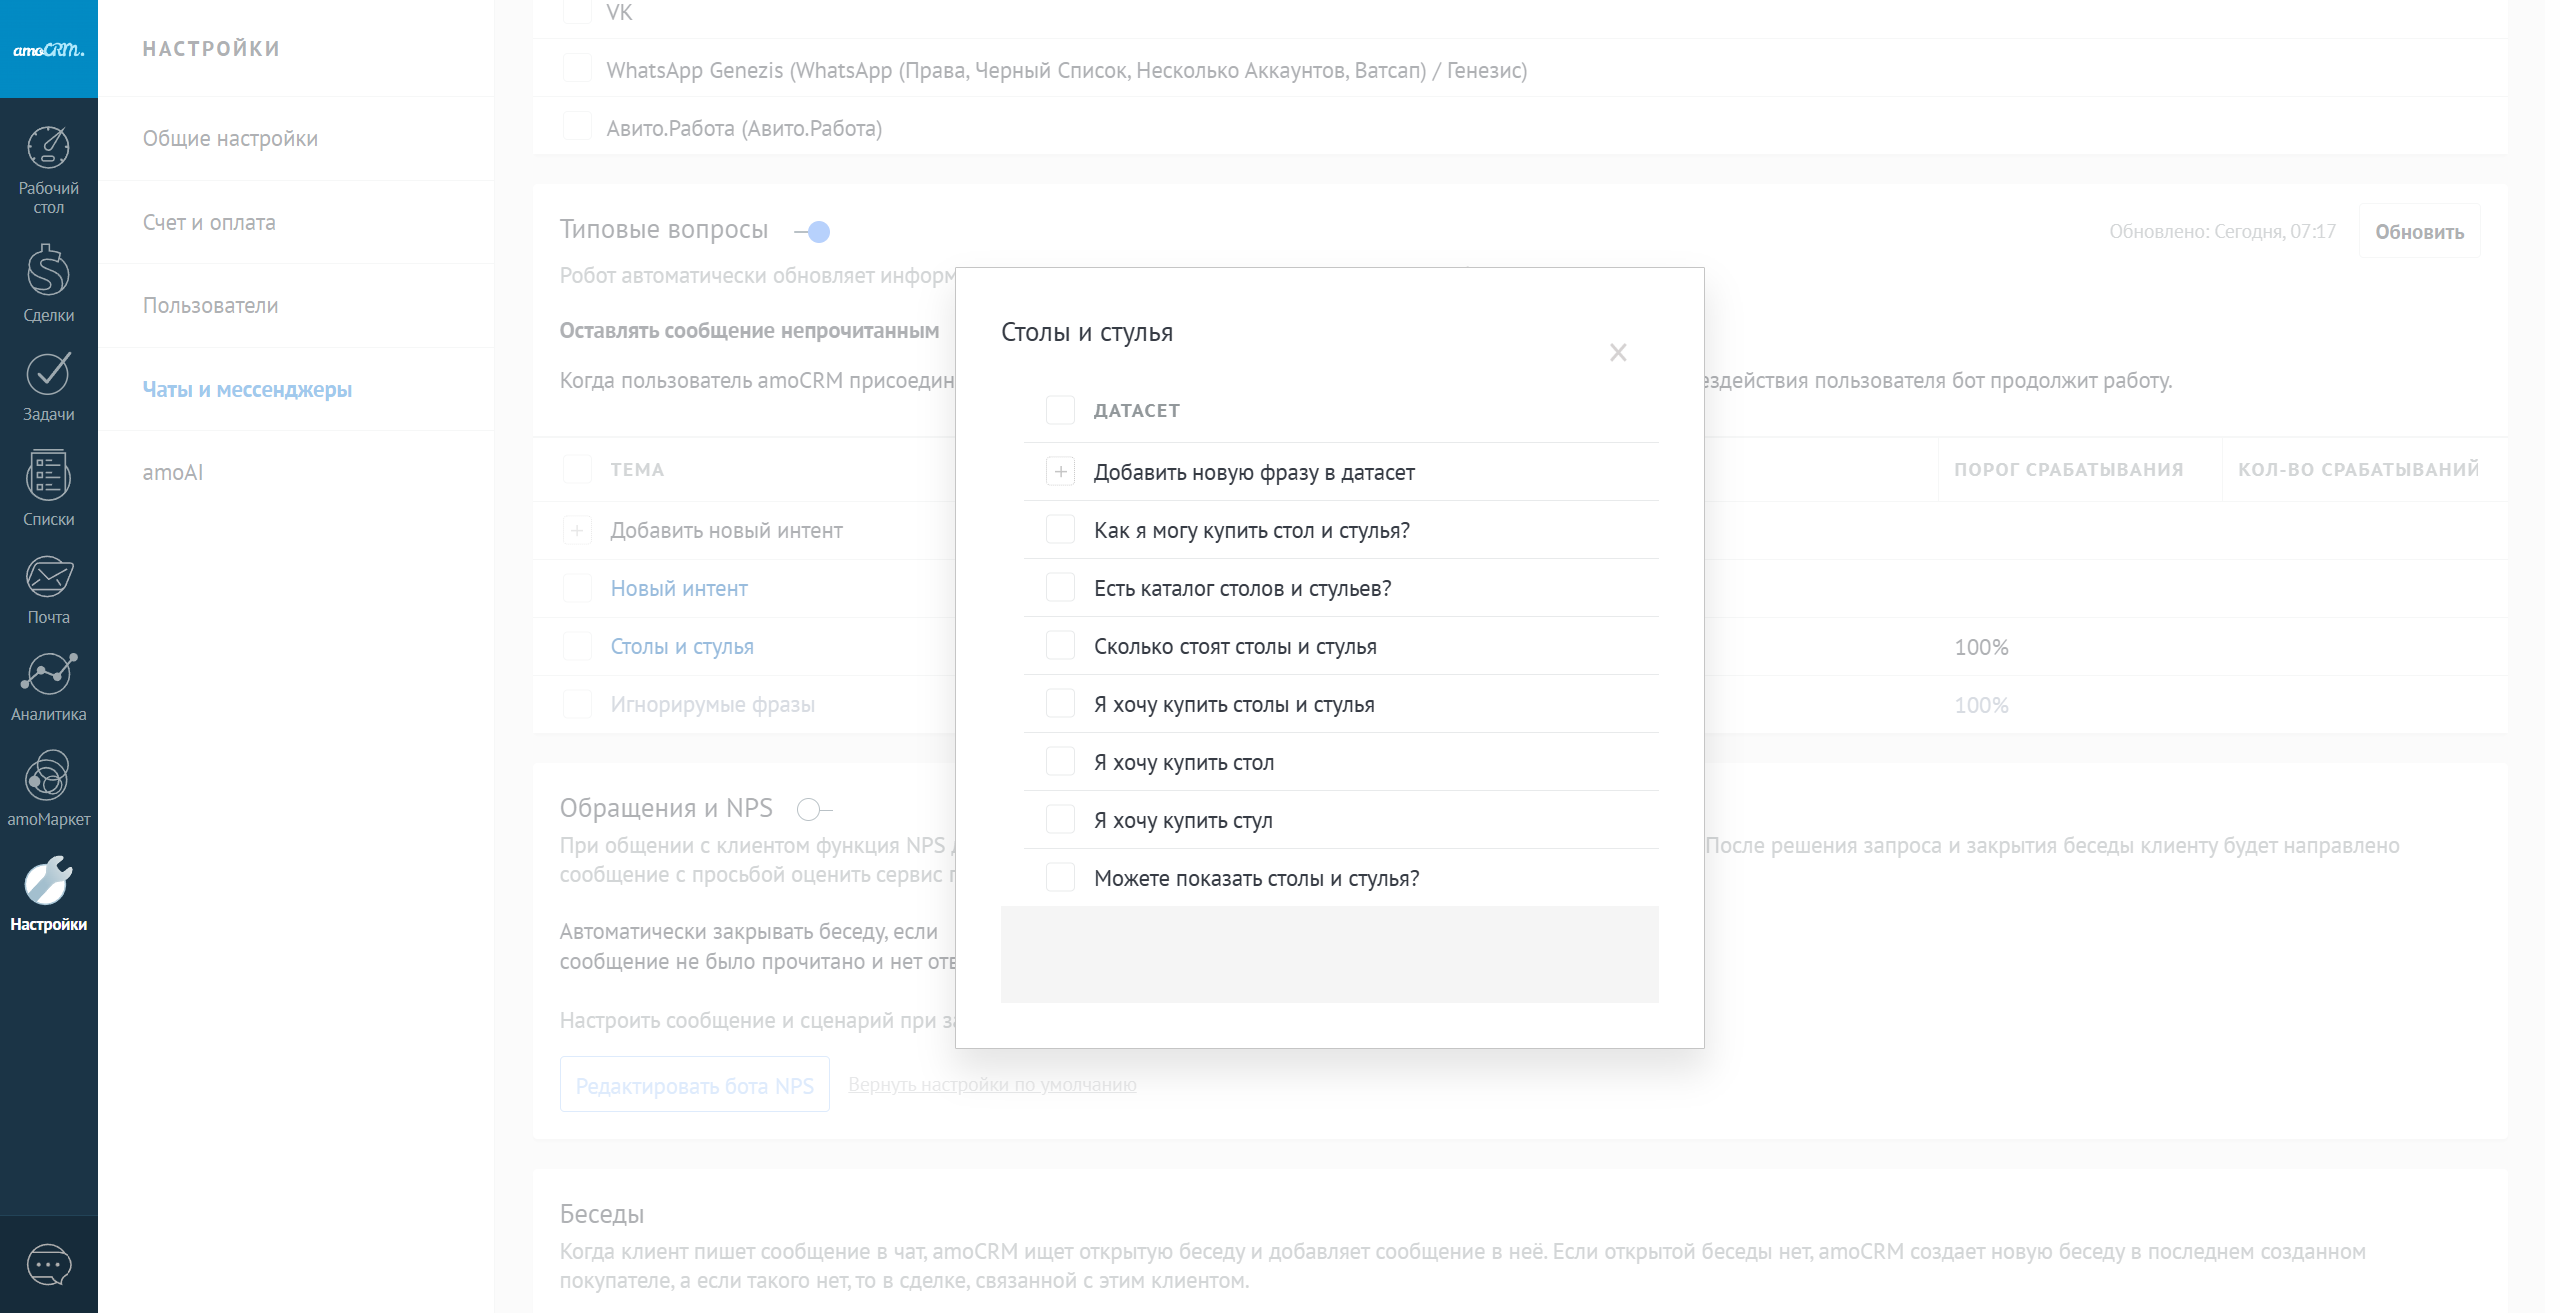The width and height of the screenshot is (2560, 1313).
Task: Open the amoМаркет marketplace icon
Action: point(48,788)
